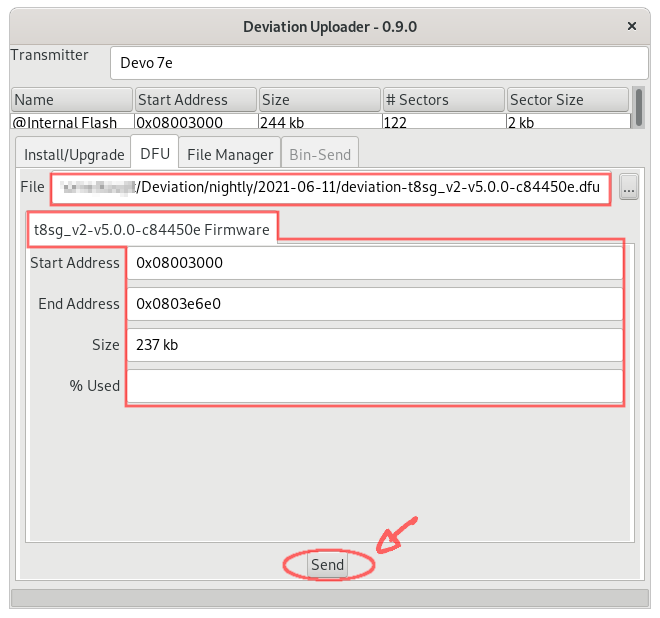660x618 pixels.
Task: Click the # Sectors column header
Action: 444,100
